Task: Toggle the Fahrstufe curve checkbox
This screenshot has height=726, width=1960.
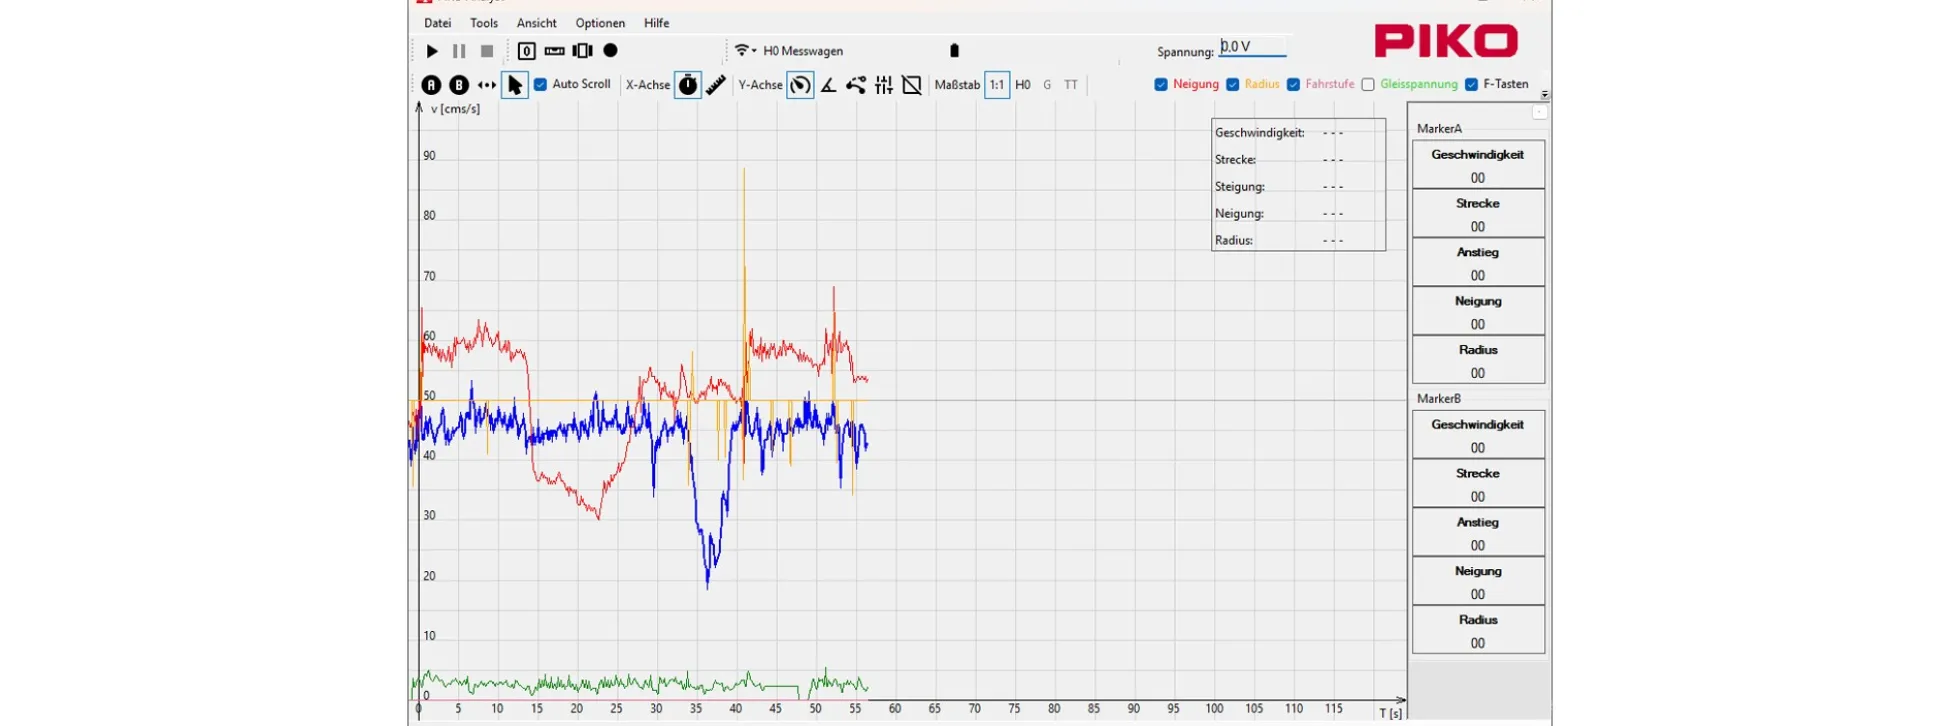Action: (x=1294, y=84)
